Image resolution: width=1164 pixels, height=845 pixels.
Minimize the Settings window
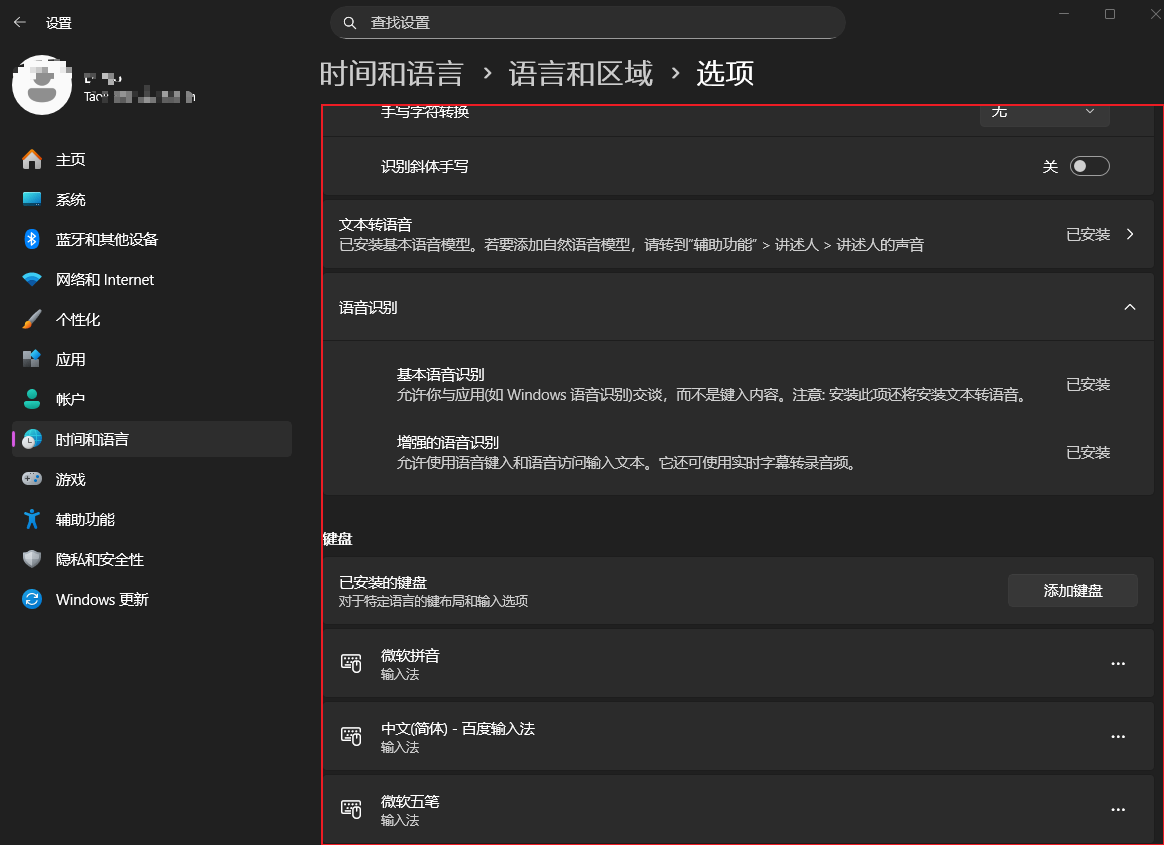tap(1064, 14)
